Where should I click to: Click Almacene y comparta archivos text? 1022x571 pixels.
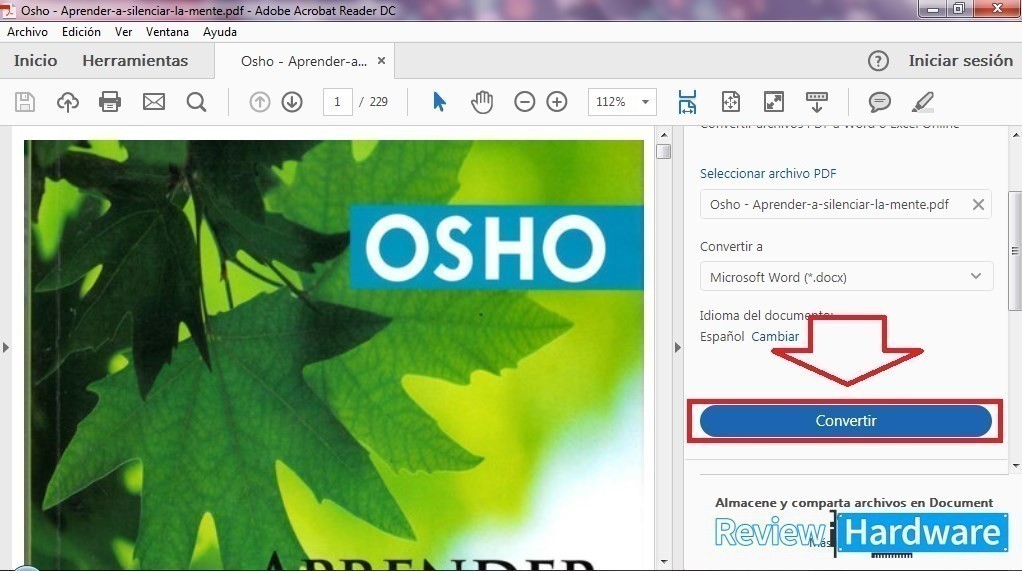pyautogui.click(x=854, y=503)
